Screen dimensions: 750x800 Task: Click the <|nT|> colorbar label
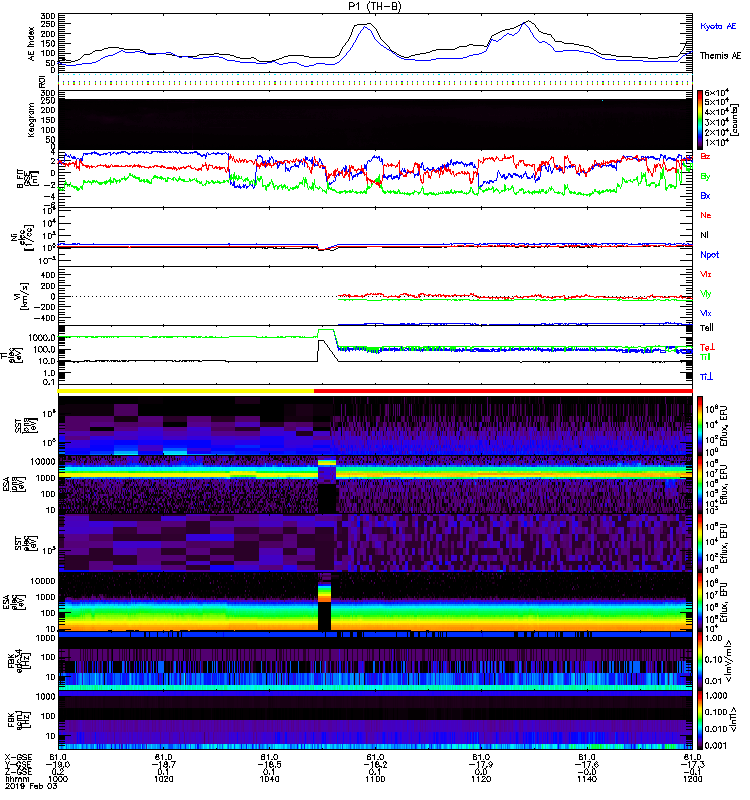(x=732, y=719)
